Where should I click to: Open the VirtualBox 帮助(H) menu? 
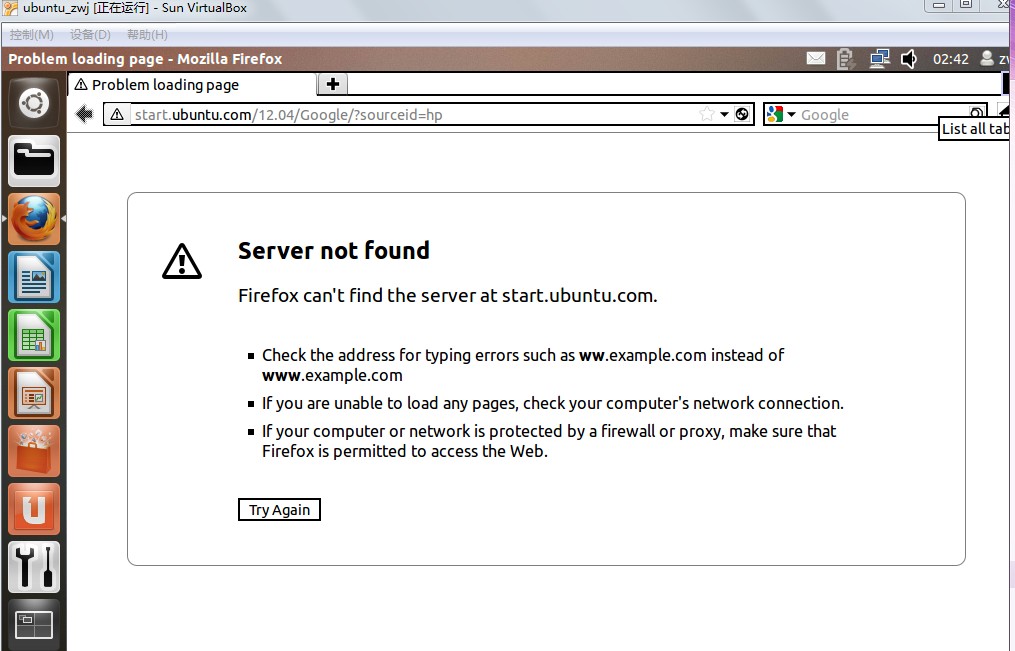click(x=147, y=35)
